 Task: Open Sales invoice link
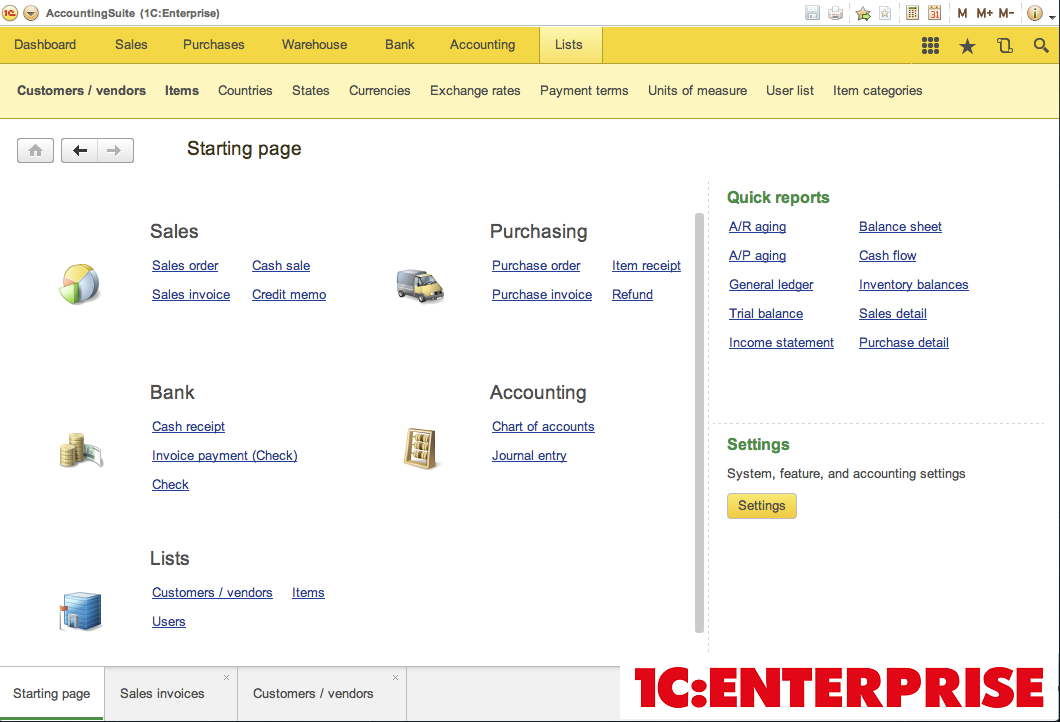(191, 295)
